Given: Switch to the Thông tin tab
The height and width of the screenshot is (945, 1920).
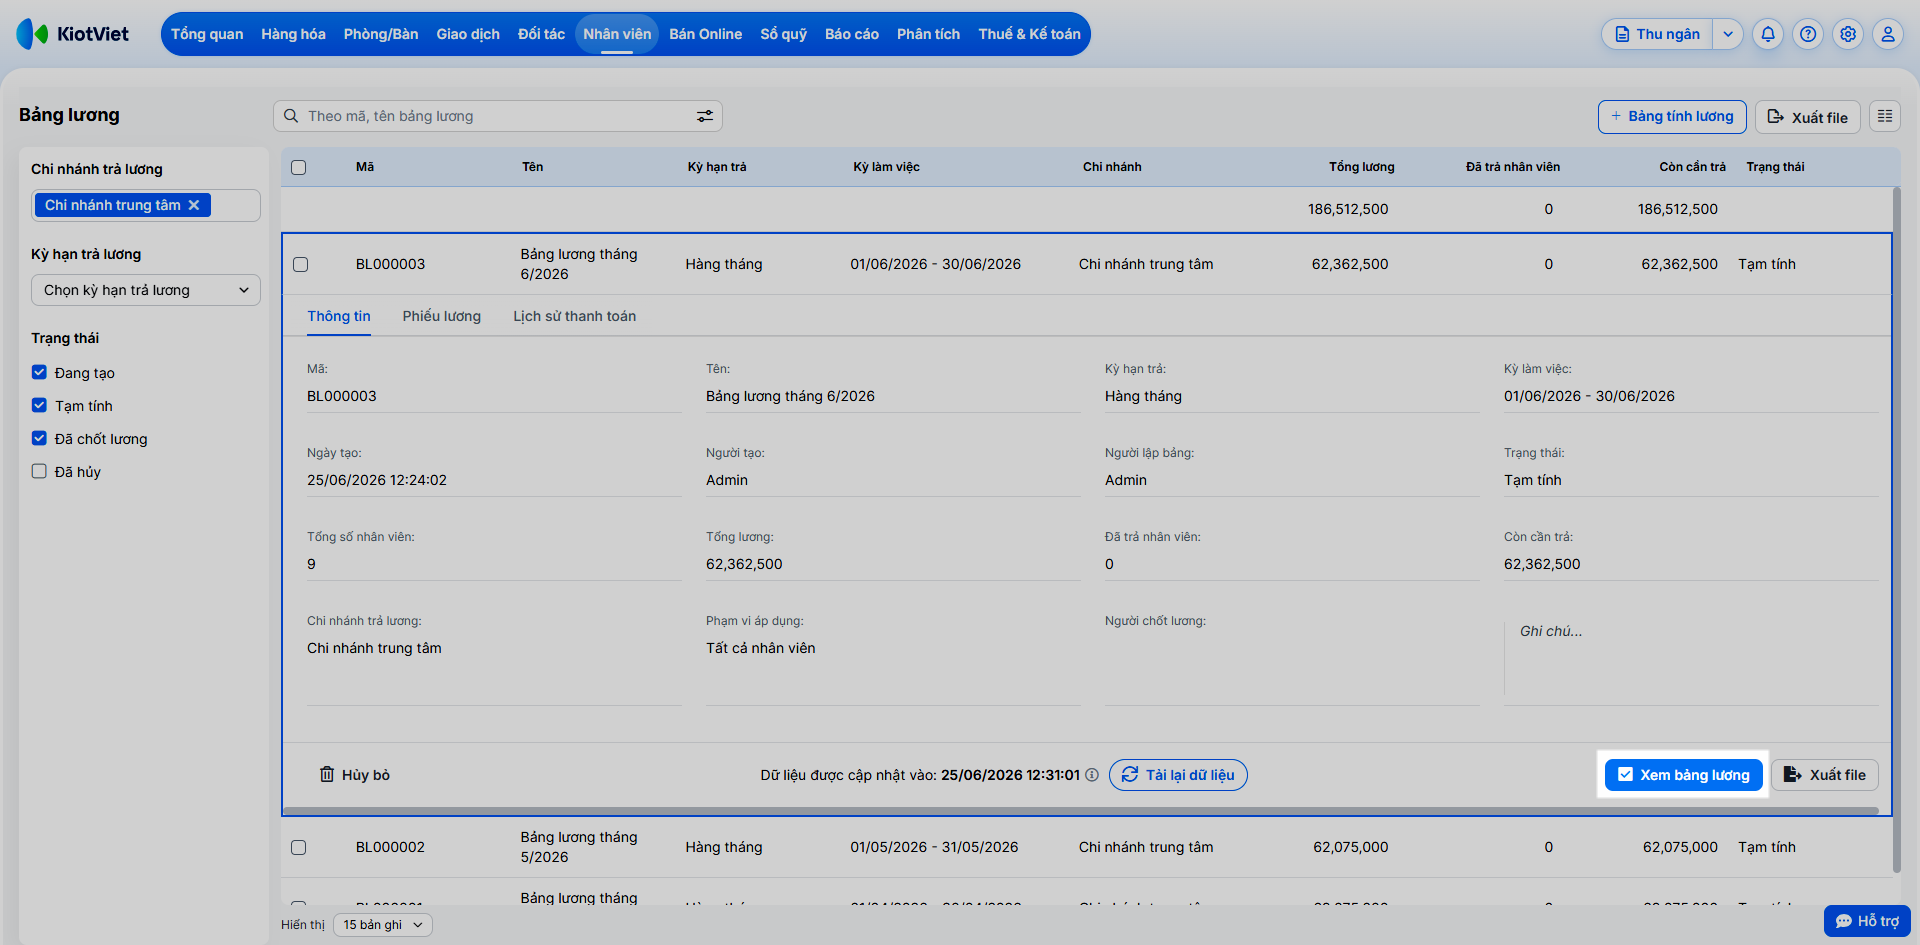Looking at the screenshot, I should pos(339,316).
